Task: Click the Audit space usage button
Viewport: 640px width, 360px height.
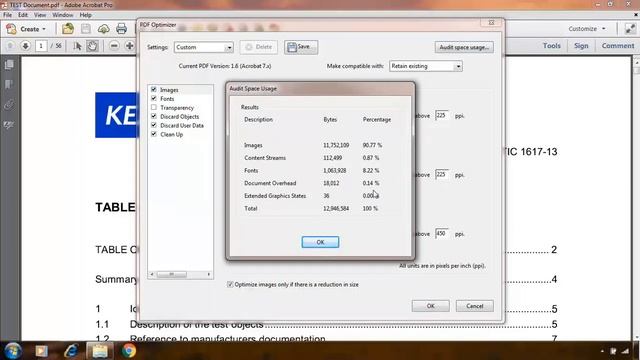Action: (x=464, y=47)
